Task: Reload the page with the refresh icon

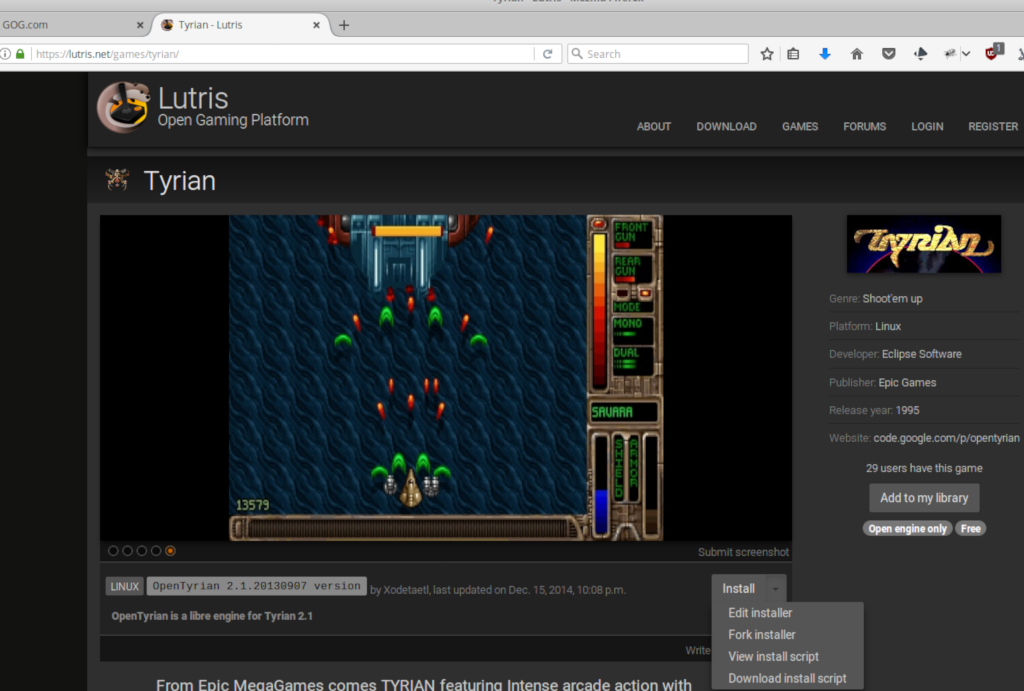Action: pyautogui.click(x=547, y=54)
